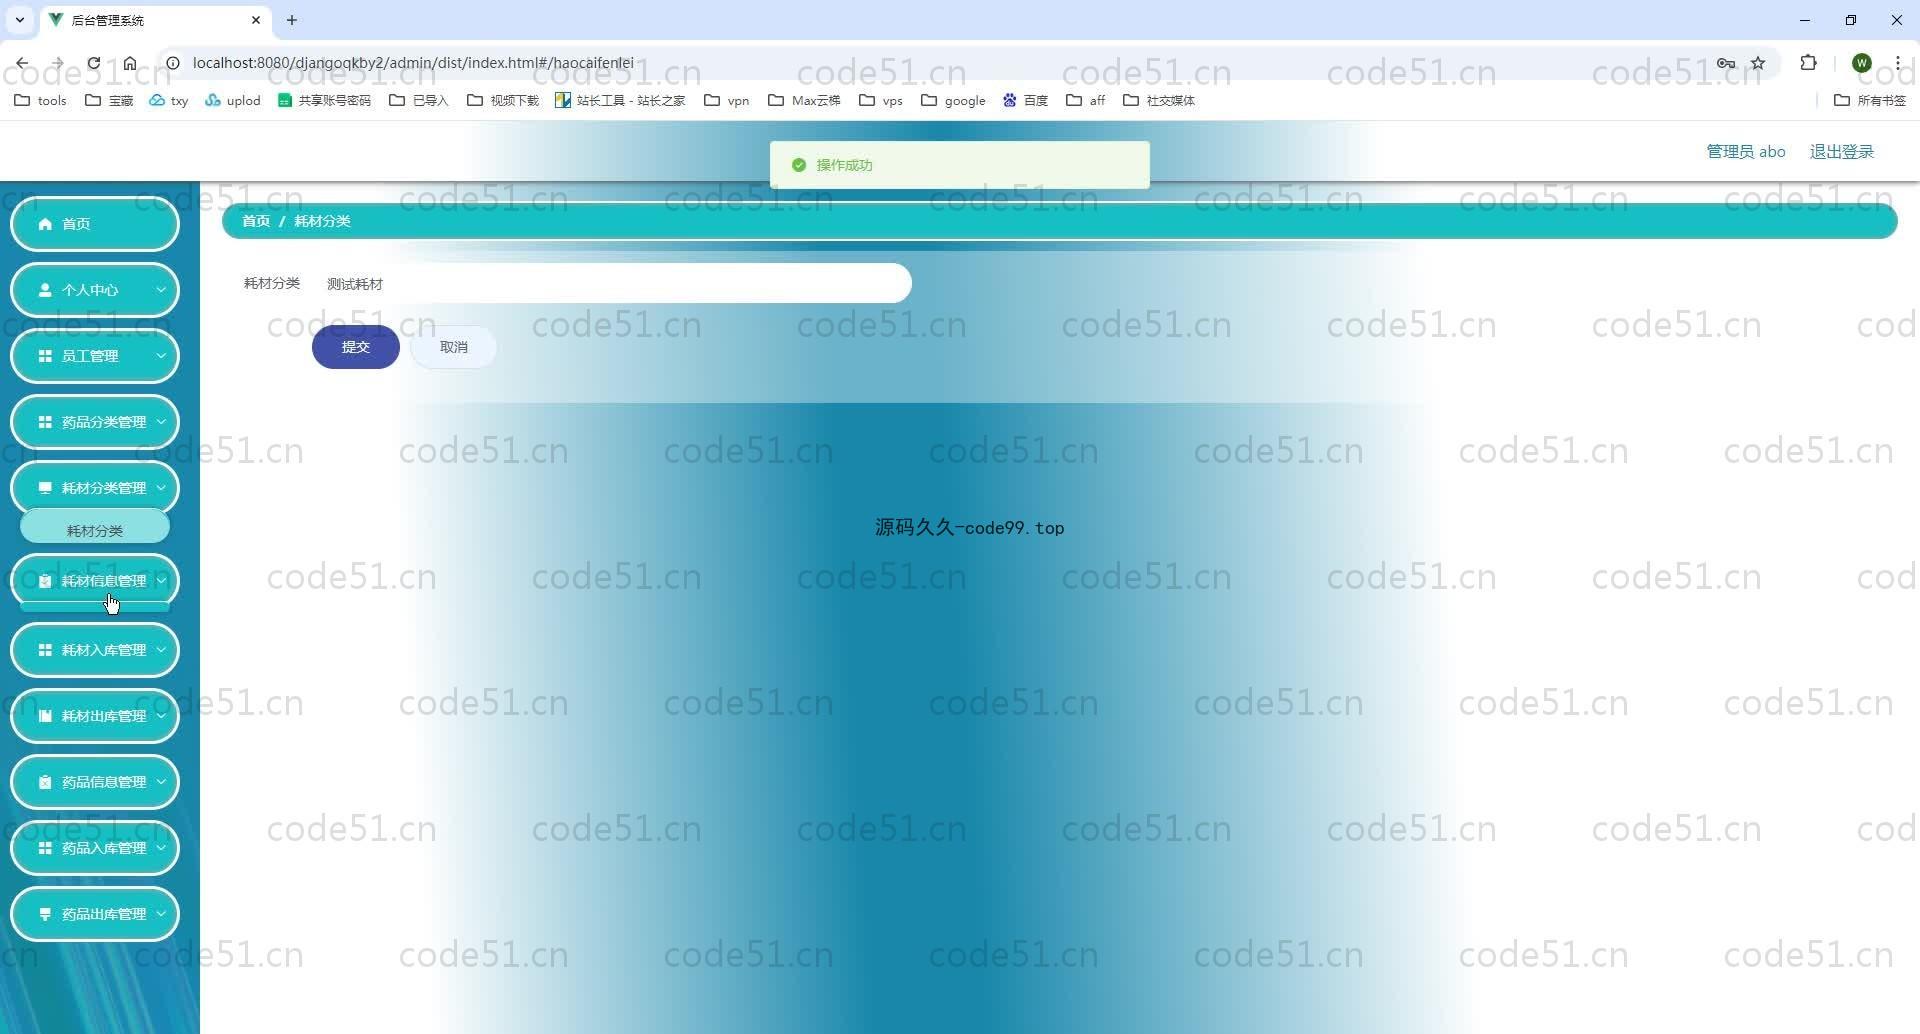Click the grid icon beside 药品入库管理
Viewport: 1920px width, 1034px height.
pyautogui.click(x=45, y=848)
